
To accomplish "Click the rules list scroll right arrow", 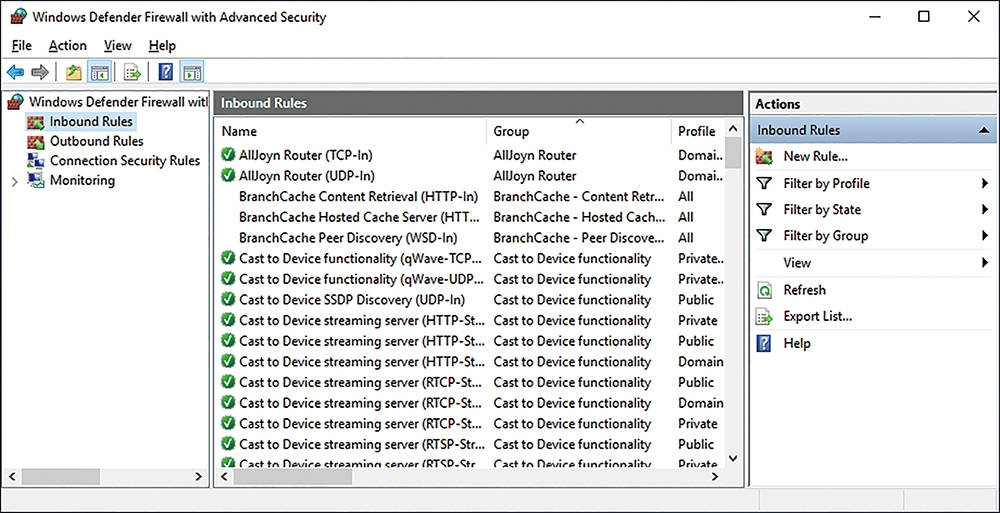I will (715, 477).
